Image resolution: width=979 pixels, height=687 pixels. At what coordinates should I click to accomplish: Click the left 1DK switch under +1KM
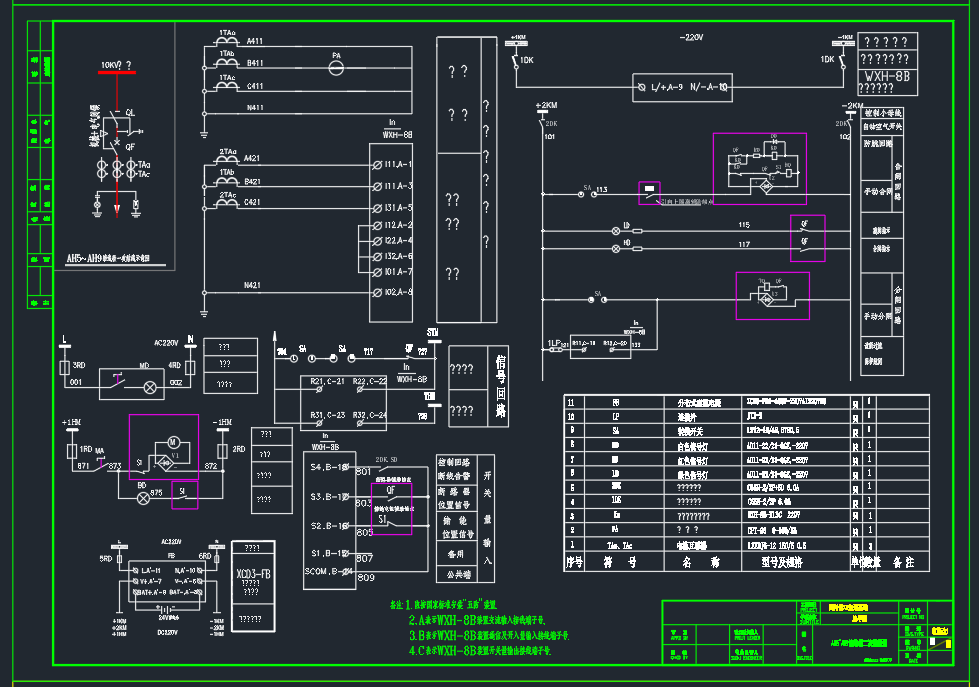tap(518, 62)
